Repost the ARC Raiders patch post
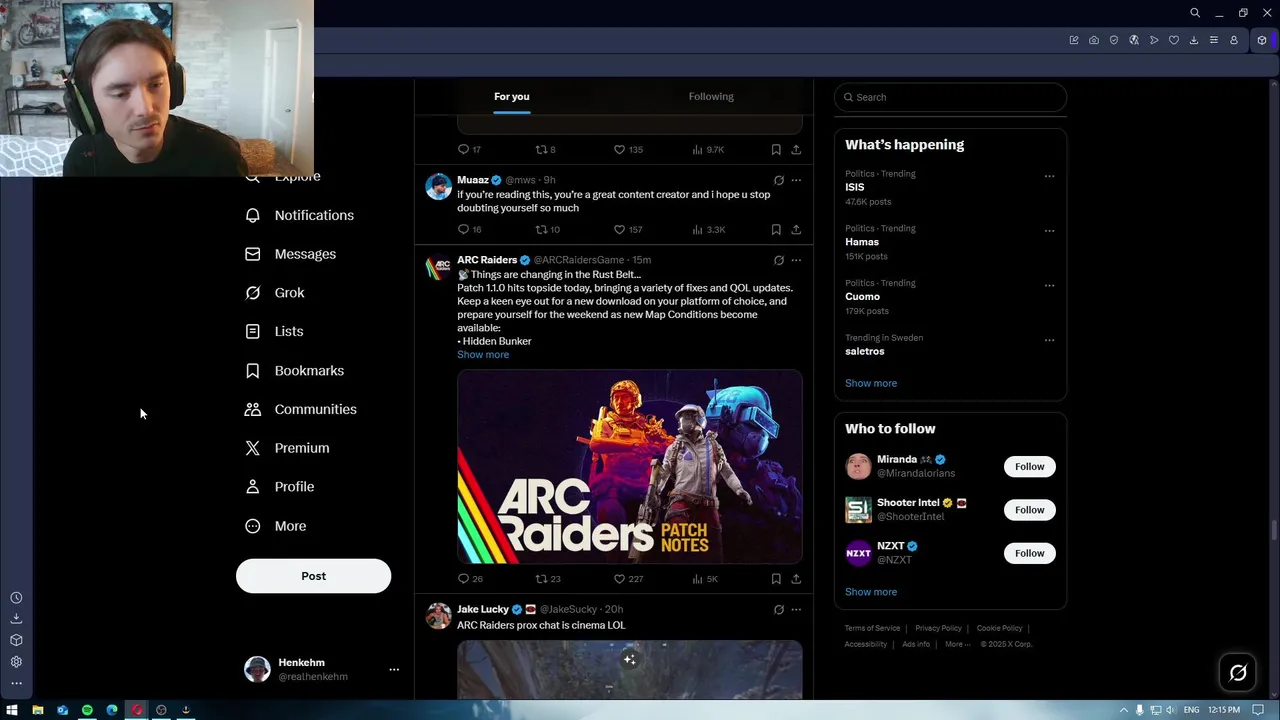Screen dimensions: 1280x720 coord(547,579)
